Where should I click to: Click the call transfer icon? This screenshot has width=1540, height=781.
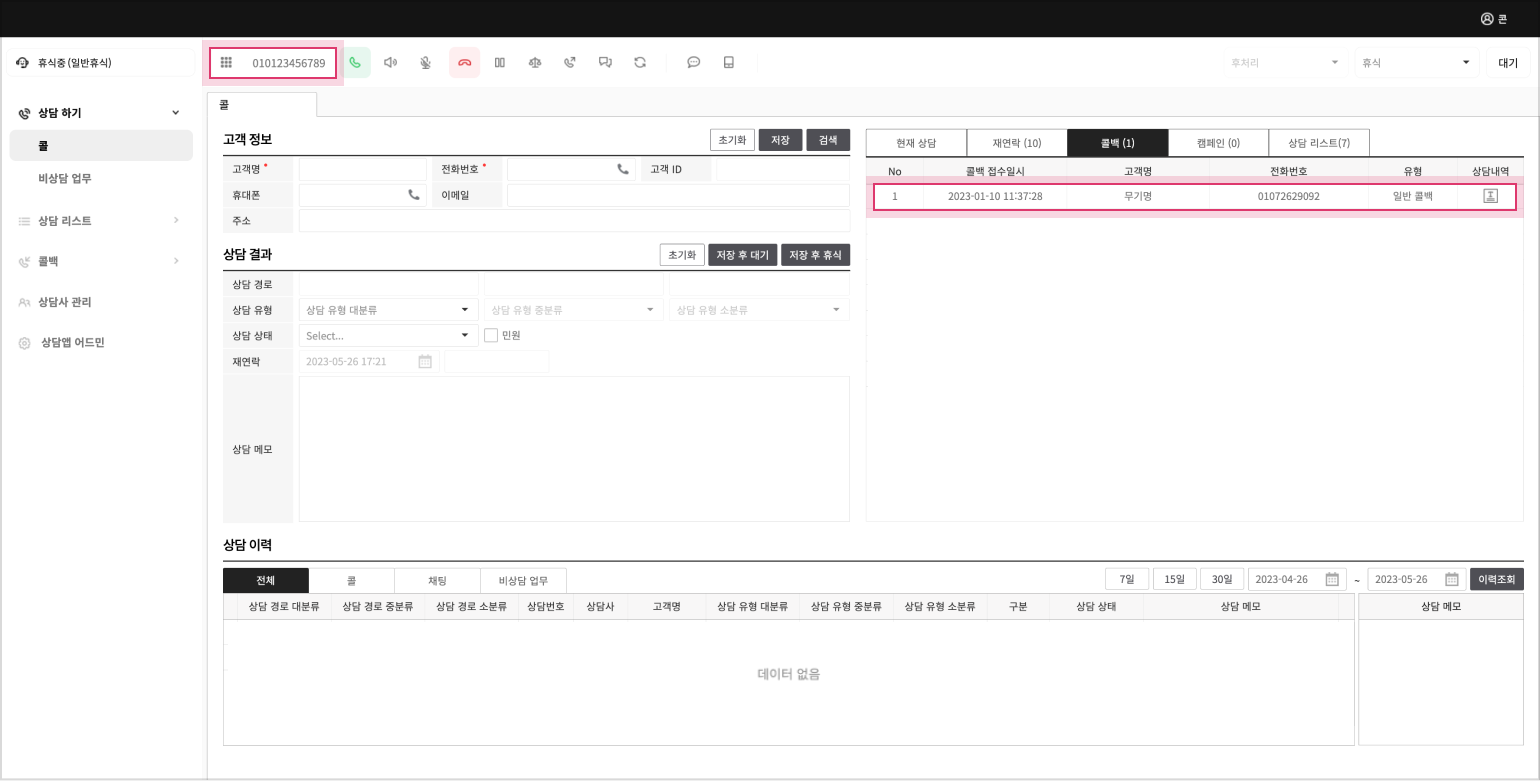pyautogui.click(x=570, y=63)
